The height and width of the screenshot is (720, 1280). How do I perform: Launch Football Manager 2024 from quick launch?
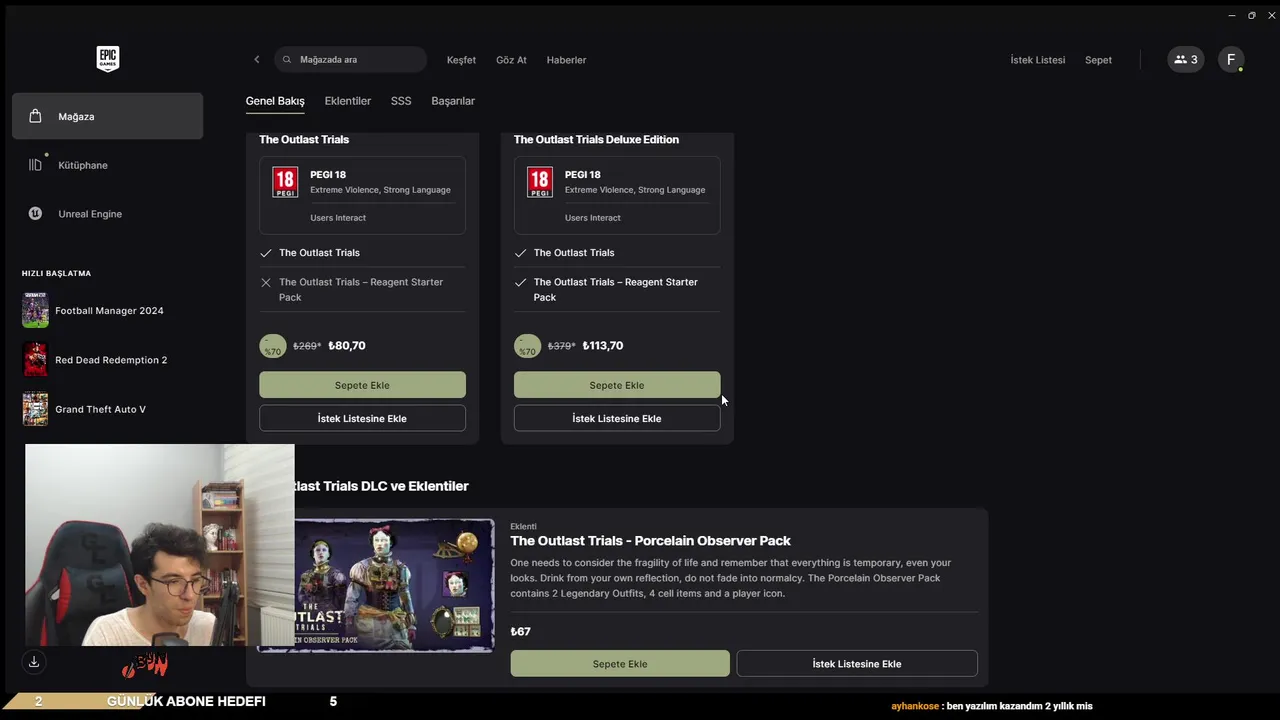pyautogui.click(x=109, y=311)
